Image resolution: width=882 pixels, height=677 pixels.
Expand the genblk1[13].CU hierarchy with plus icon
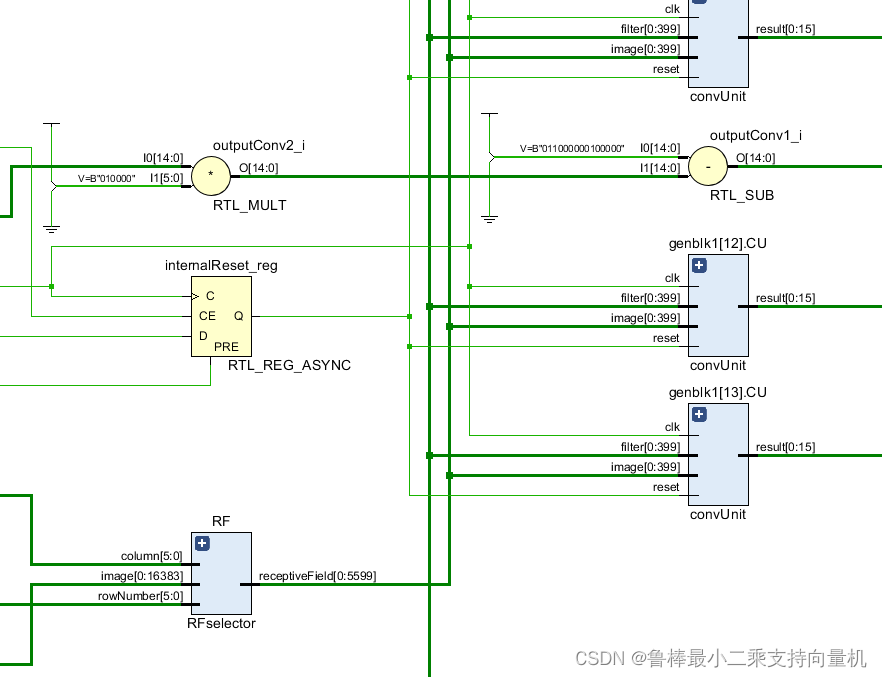click(x=699, y=414)
